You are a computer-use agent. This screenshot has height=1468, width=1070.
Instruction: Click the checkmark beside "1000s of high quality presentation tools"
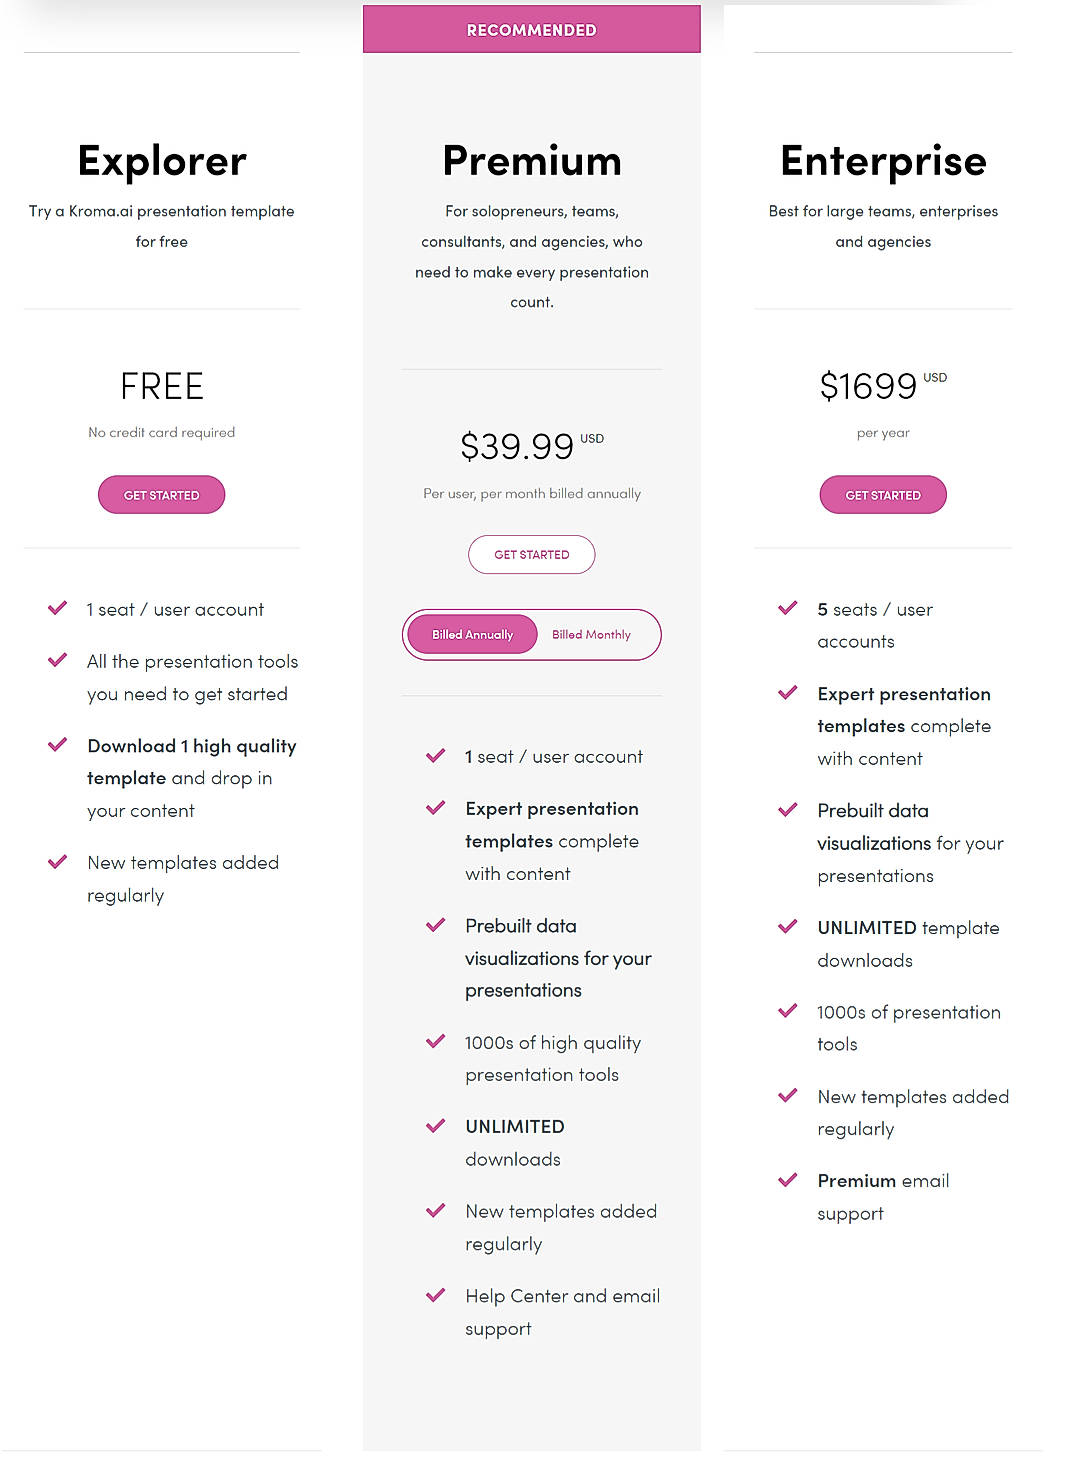tap(435, 1042)
